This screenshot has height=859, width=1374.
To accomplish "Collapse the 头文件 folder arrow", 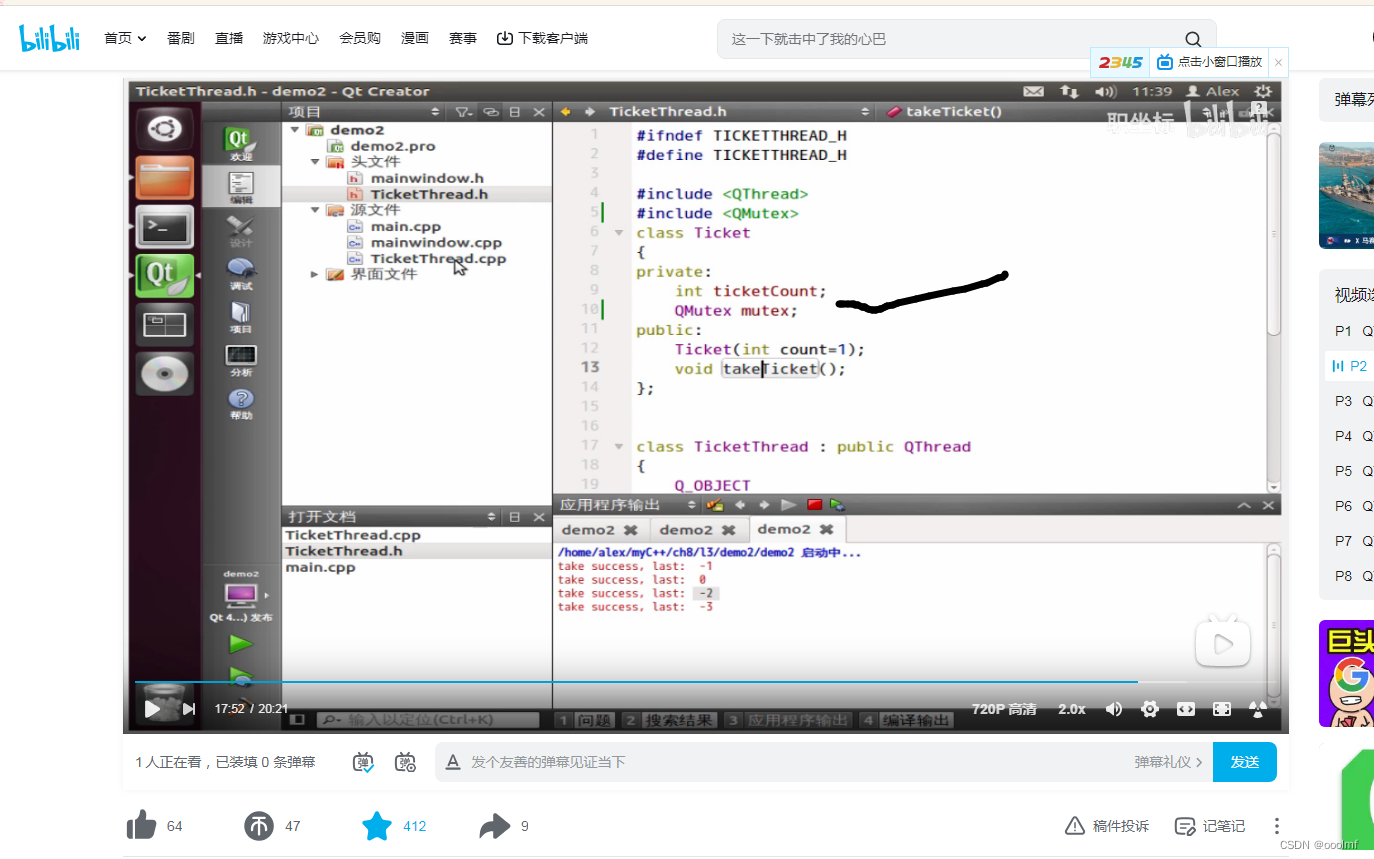I will 314,162.
